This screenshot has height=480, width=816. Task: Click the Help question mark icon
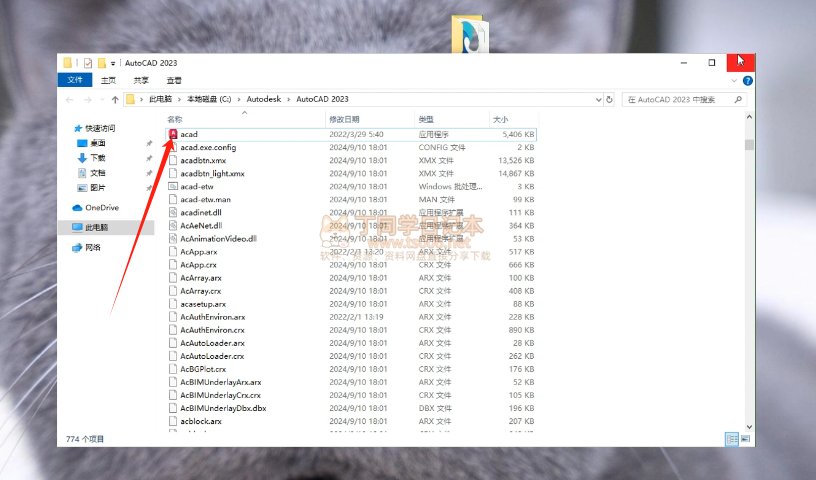tap(748, 81)
